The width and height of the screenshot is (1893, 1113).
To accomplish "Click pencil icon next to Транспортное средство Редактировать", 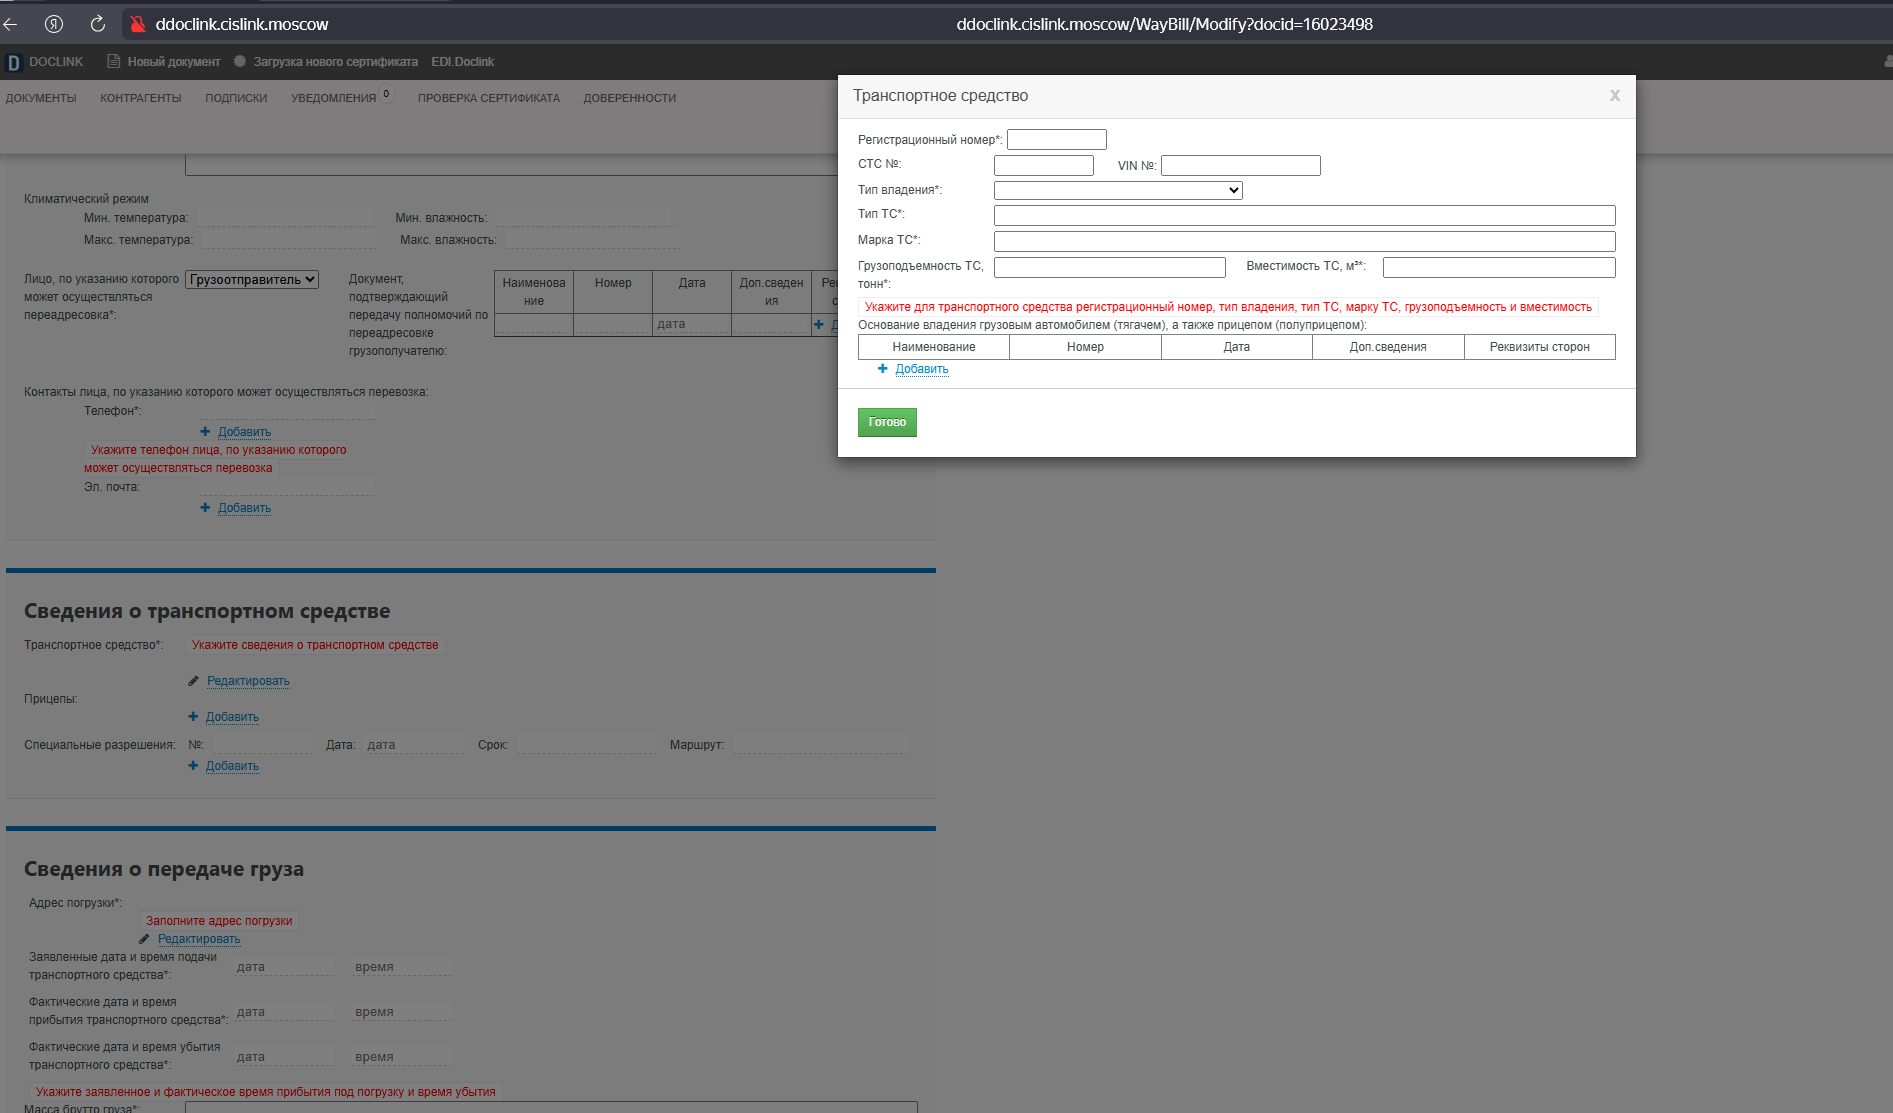I will click(194, 681).
